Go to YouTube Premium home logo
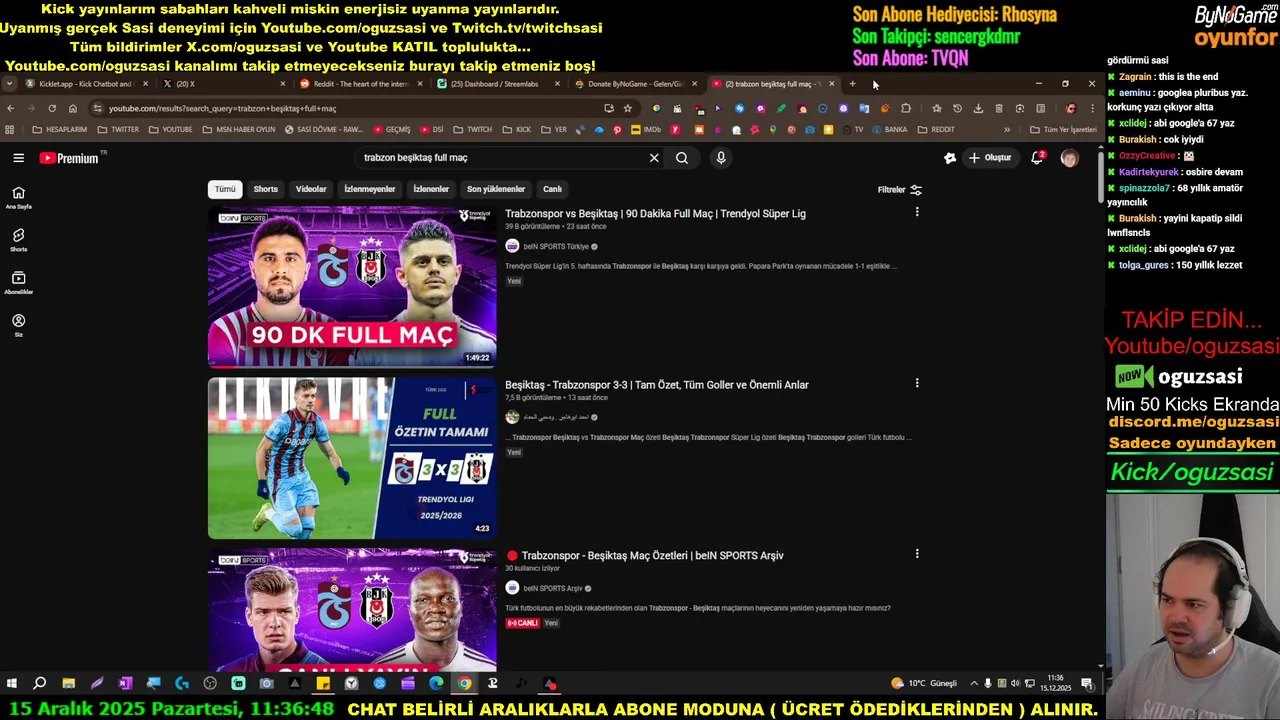Screen dimensions: 1280x720 [x=69, y=158]
